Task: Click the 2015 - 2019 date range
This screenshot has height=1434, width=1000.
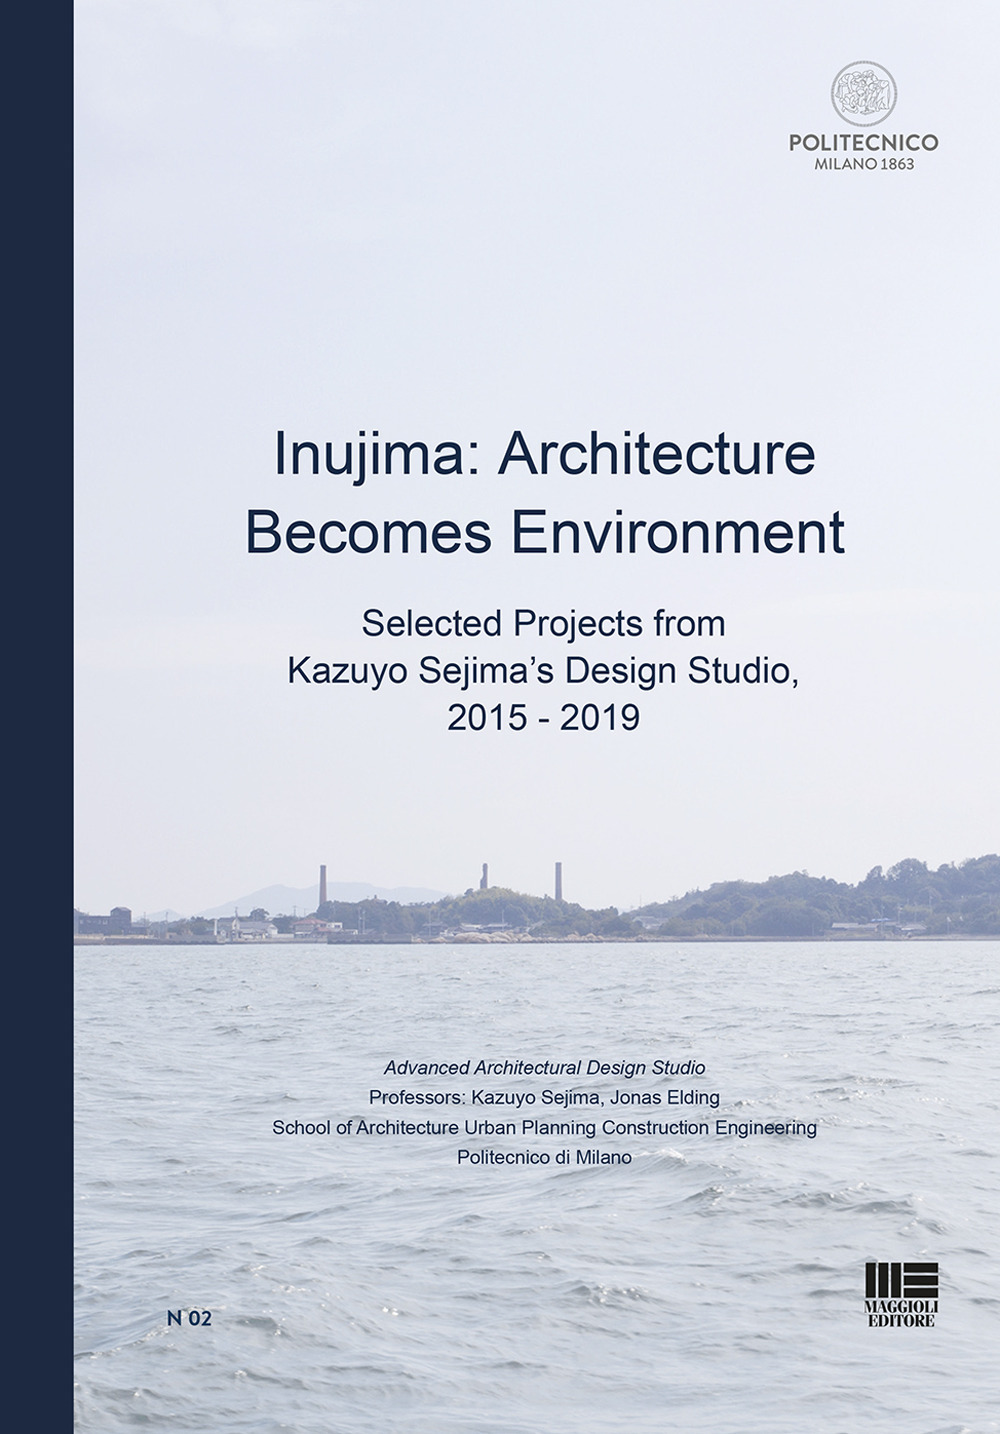Action: pos(546,719)
